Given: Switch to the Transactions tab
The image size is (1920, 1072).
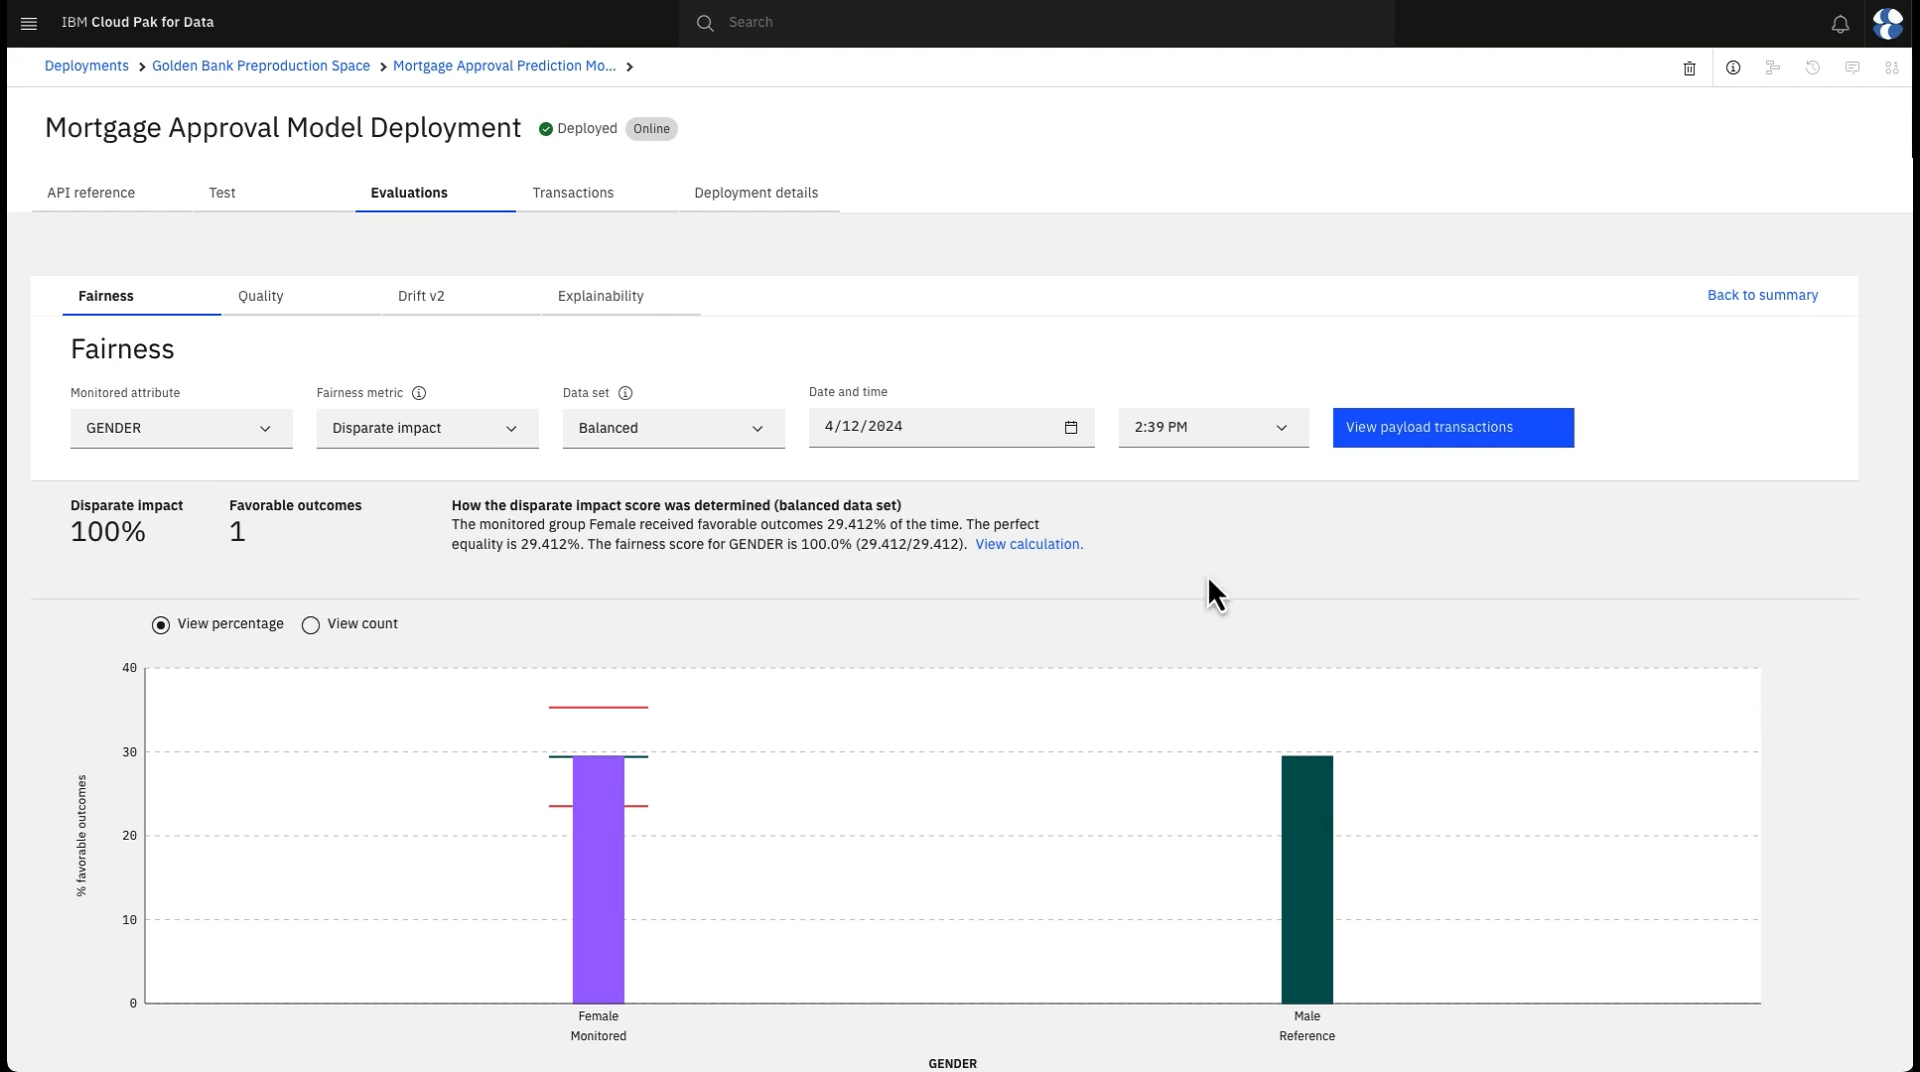Looking at the screenshot, I should click(x=573, y=193).
